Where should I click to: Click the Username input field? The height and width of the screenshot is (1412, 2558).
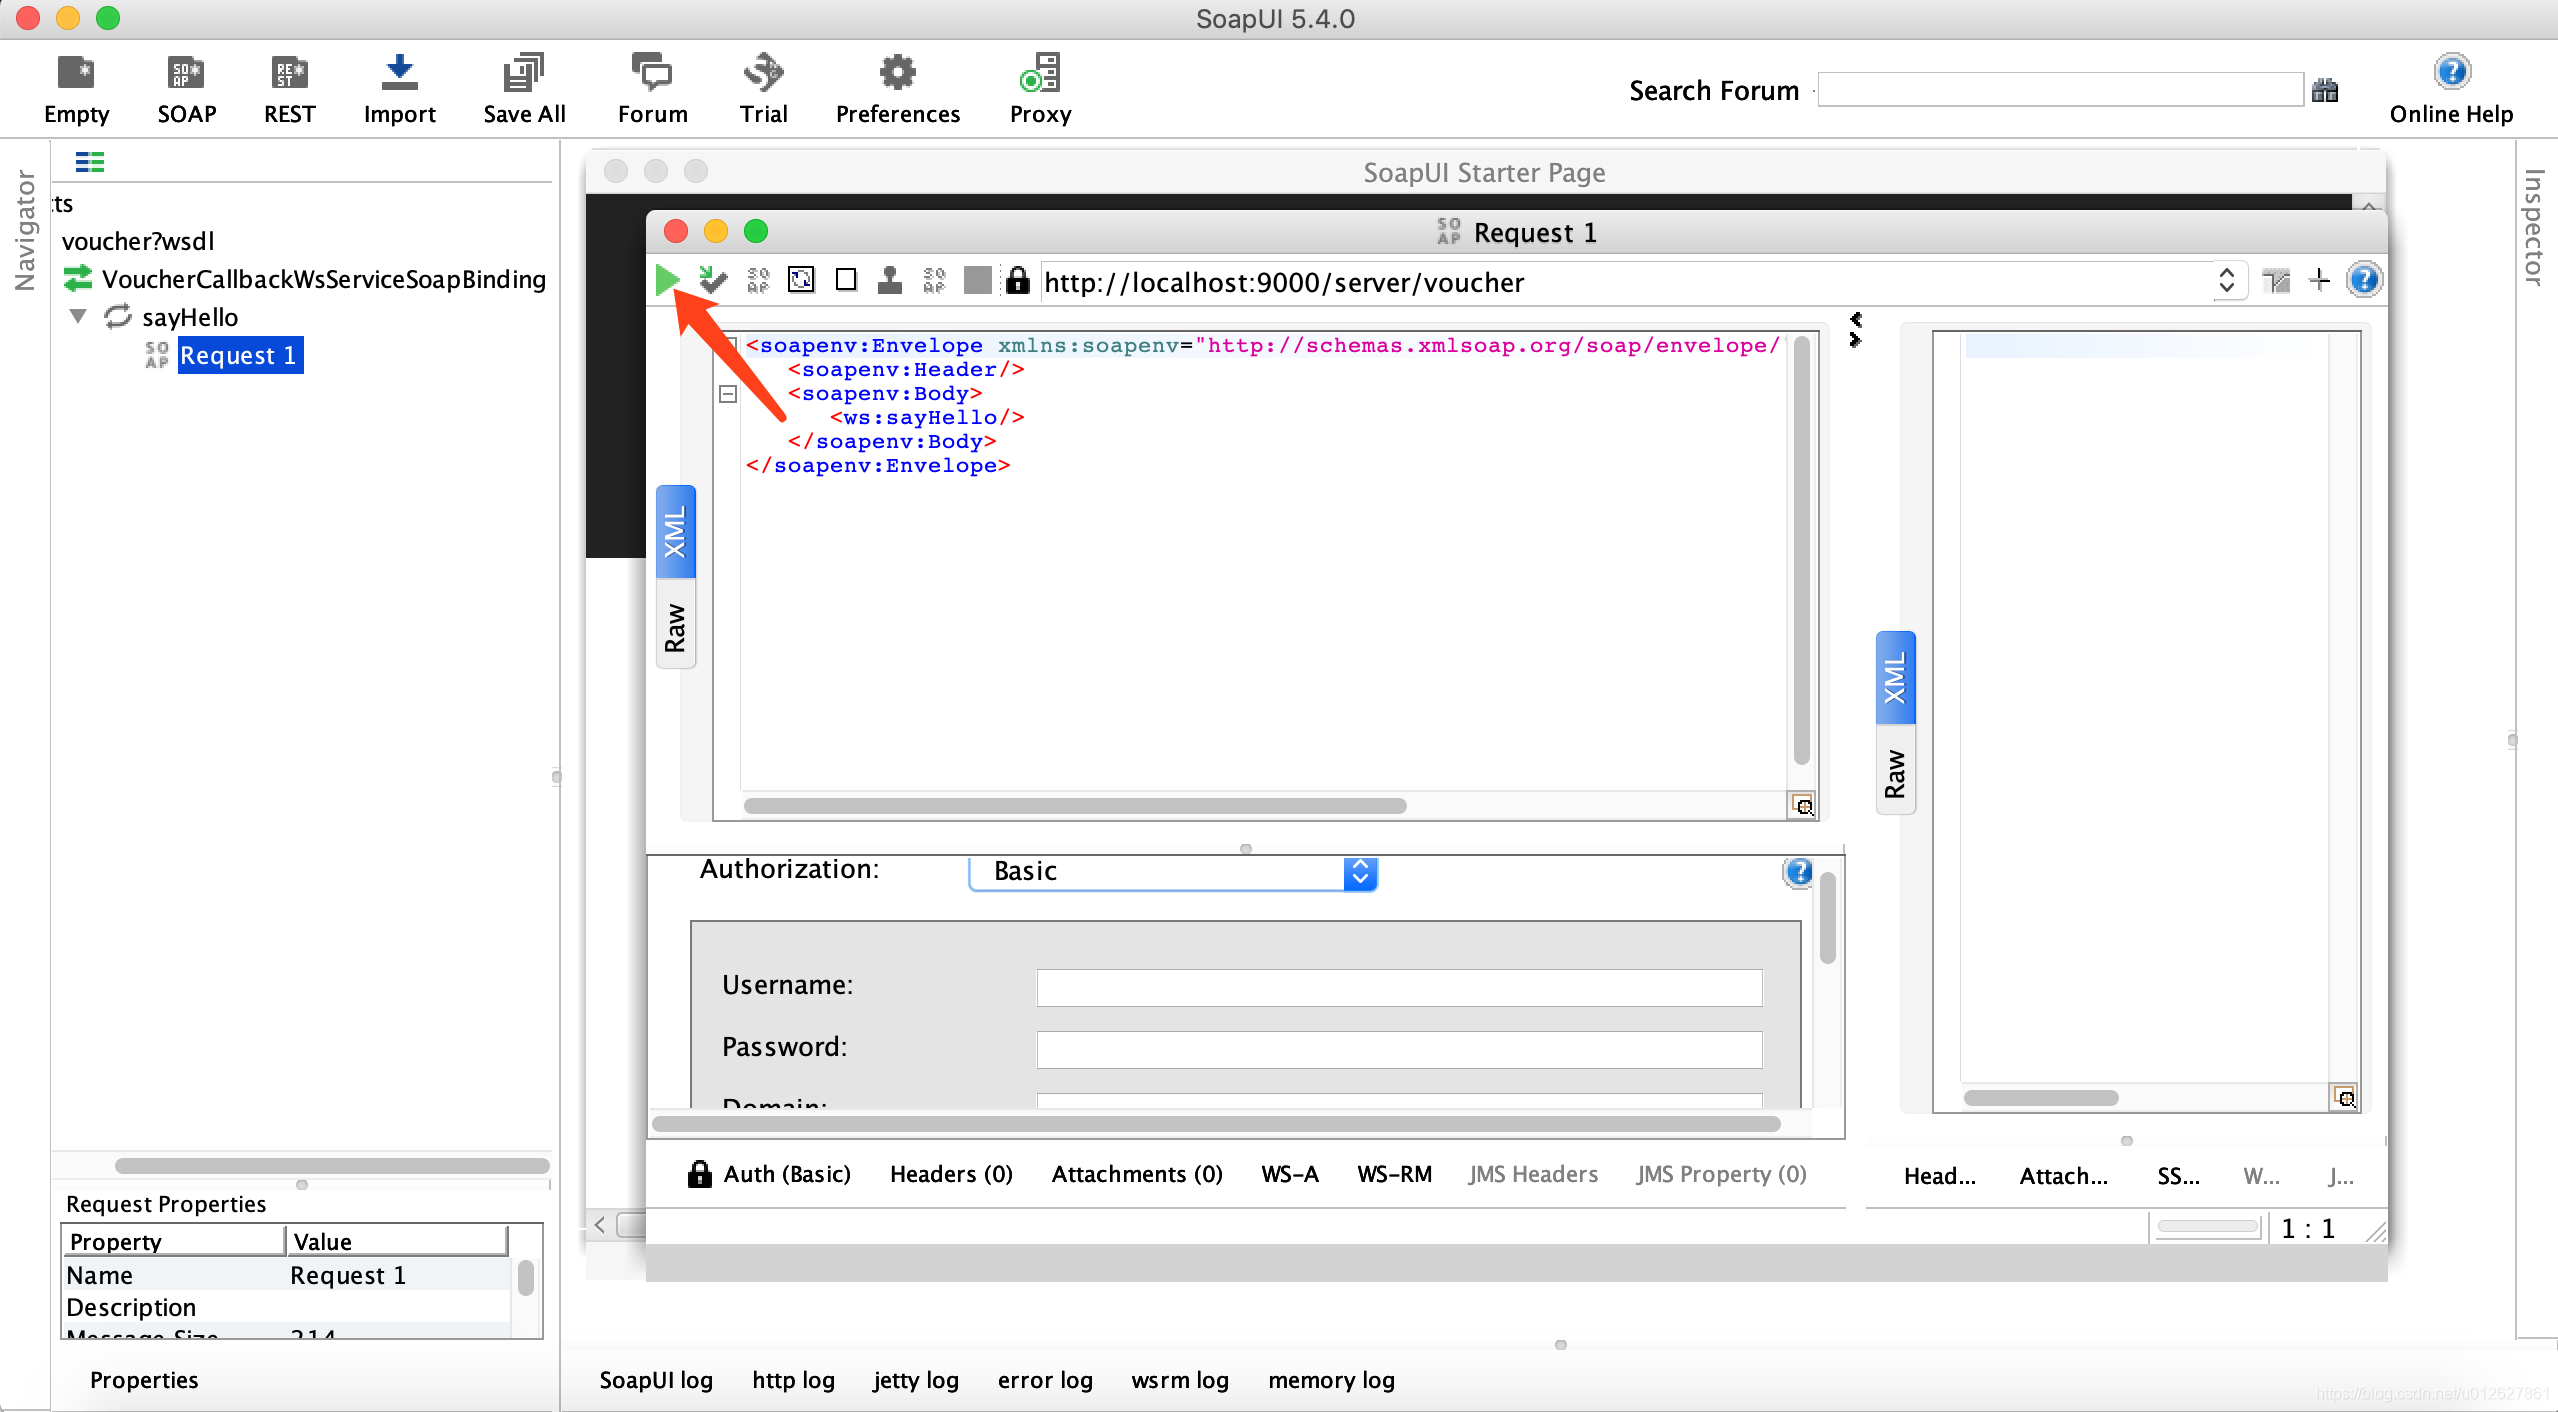click(1400, 982)
